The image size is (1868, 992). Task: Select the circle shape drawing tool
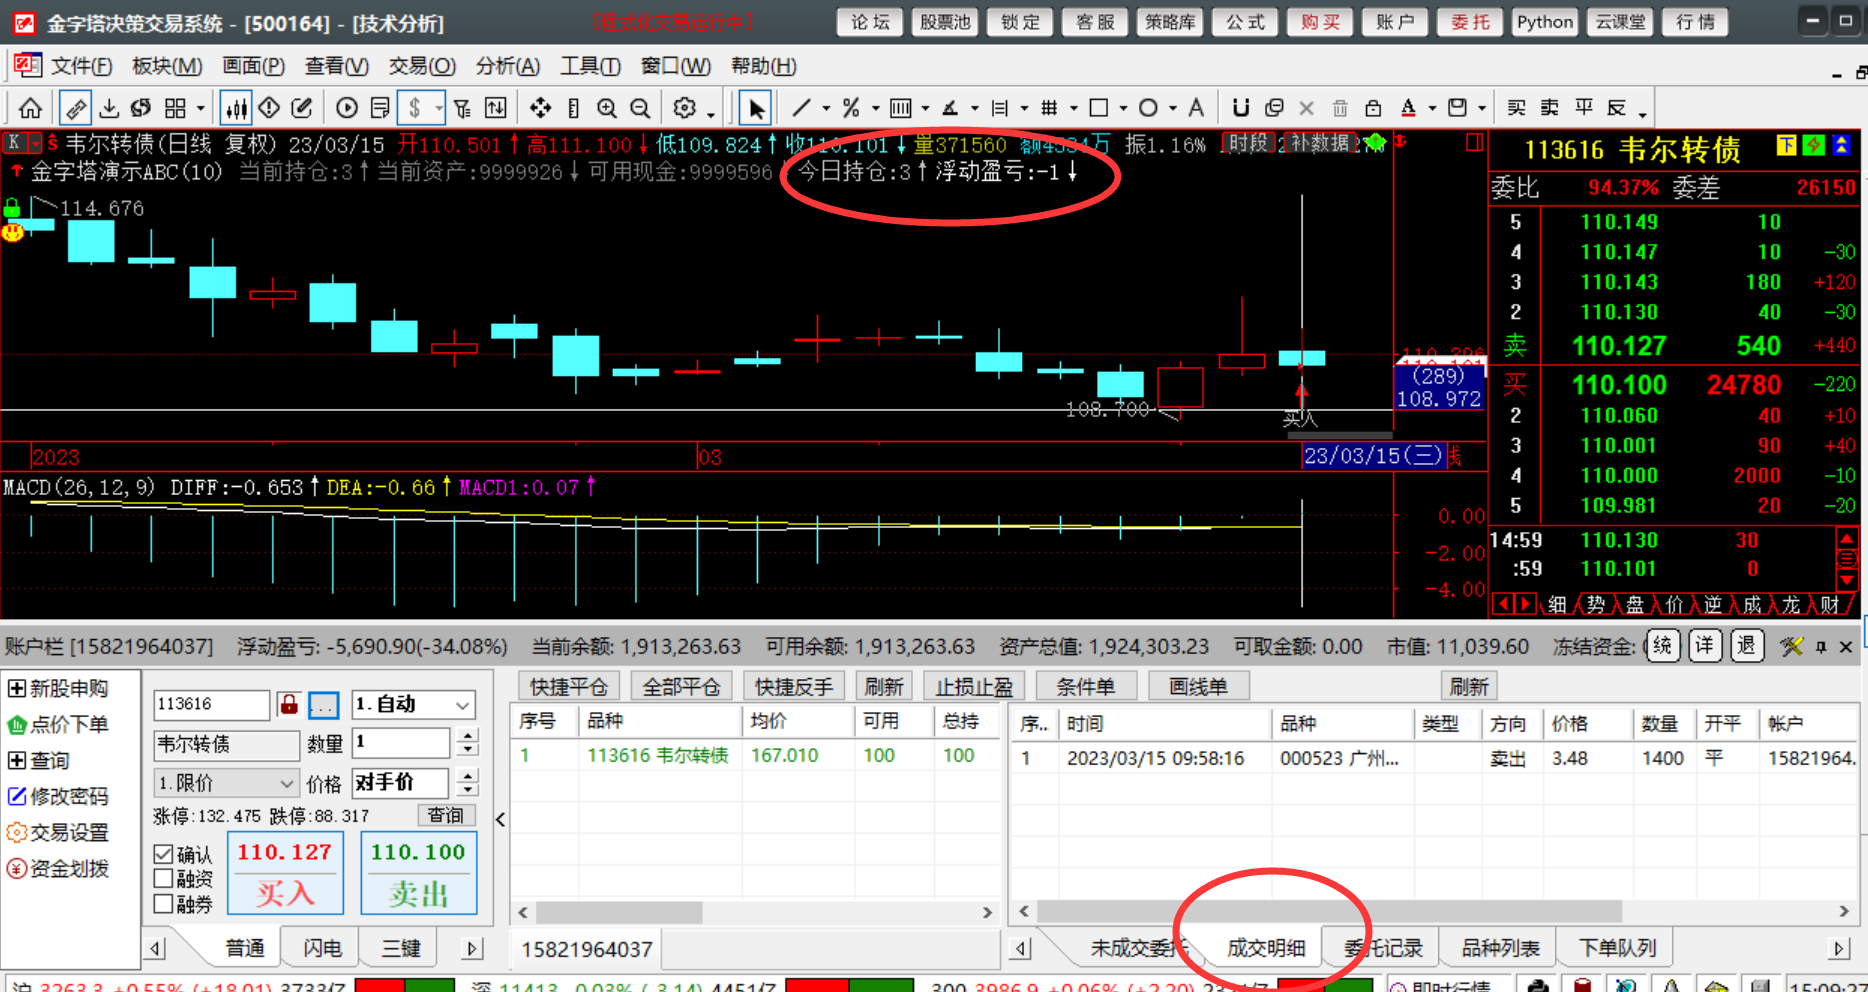coord(1148,108)
